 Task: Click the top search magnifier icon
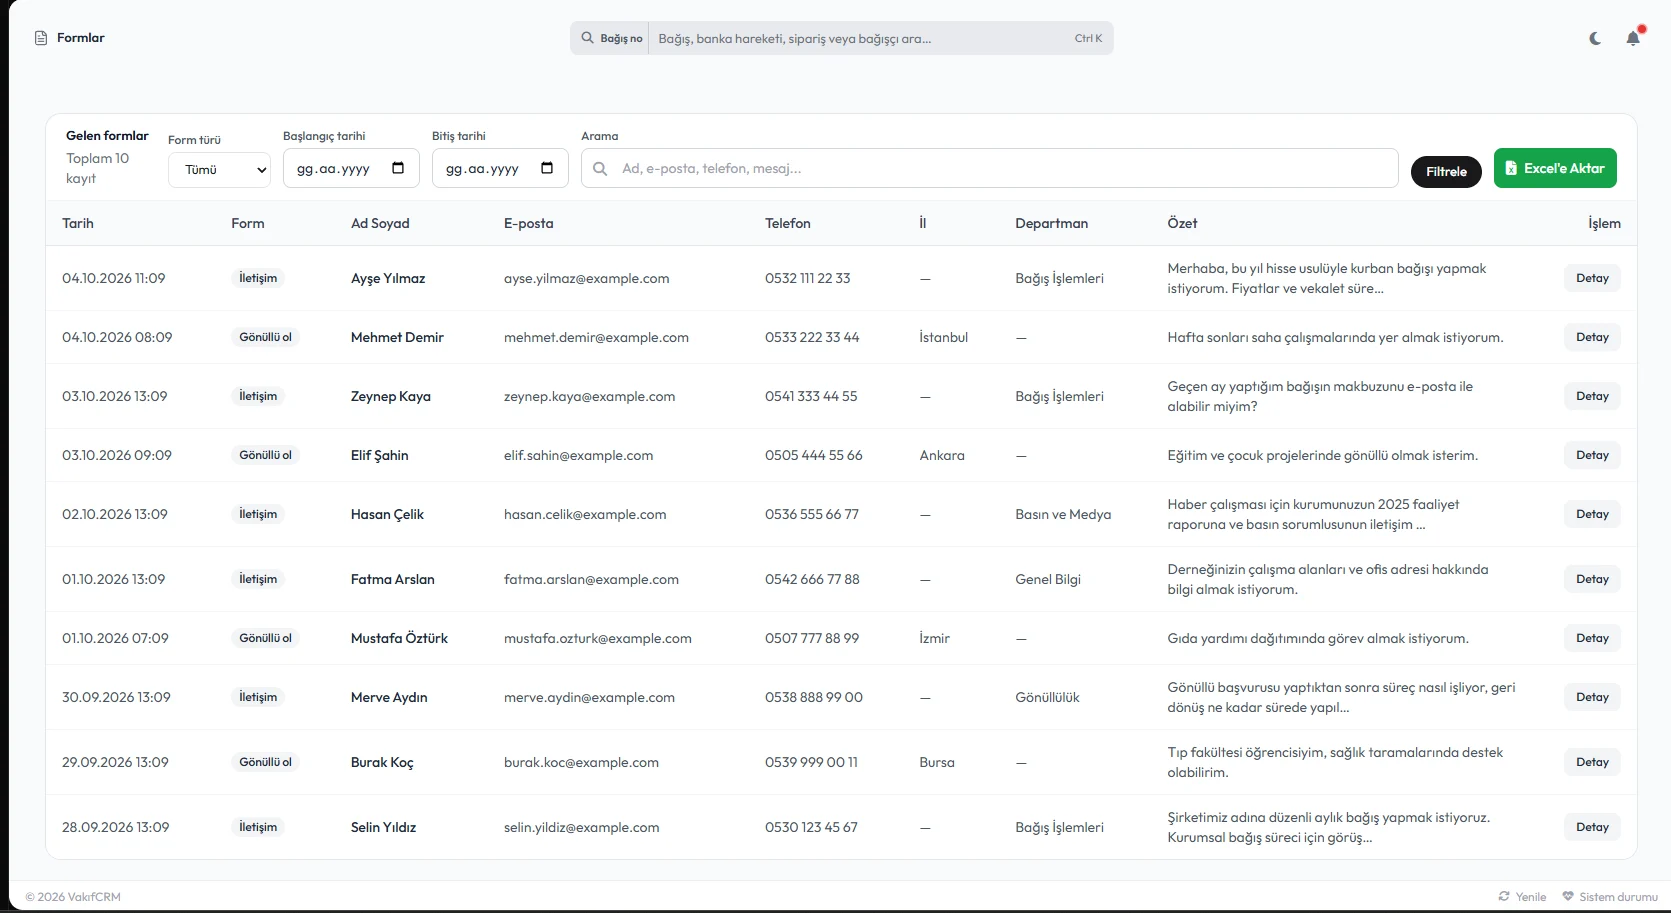(x=588, y=38)
